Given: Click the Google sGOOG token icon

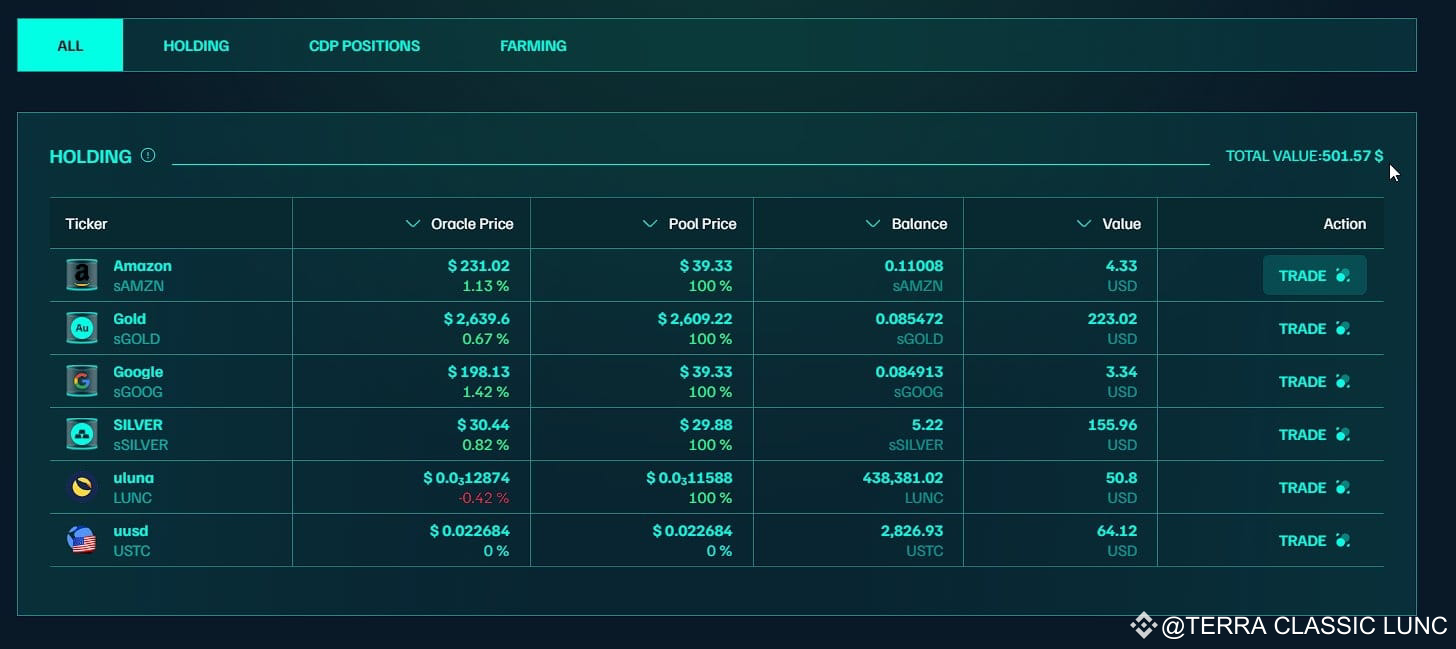Looking at the screenshot, I should click(81, 381).
